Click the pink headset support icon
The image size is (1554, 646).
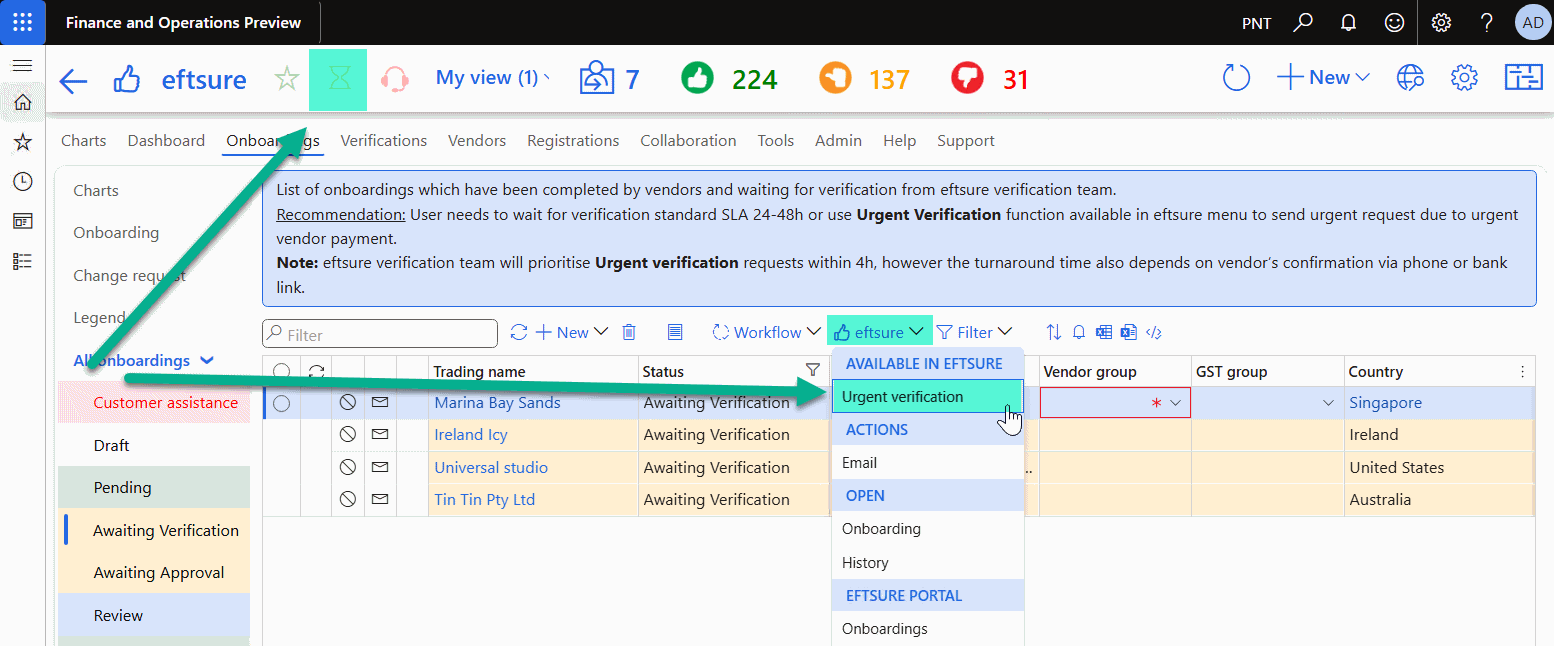point(395,79)
